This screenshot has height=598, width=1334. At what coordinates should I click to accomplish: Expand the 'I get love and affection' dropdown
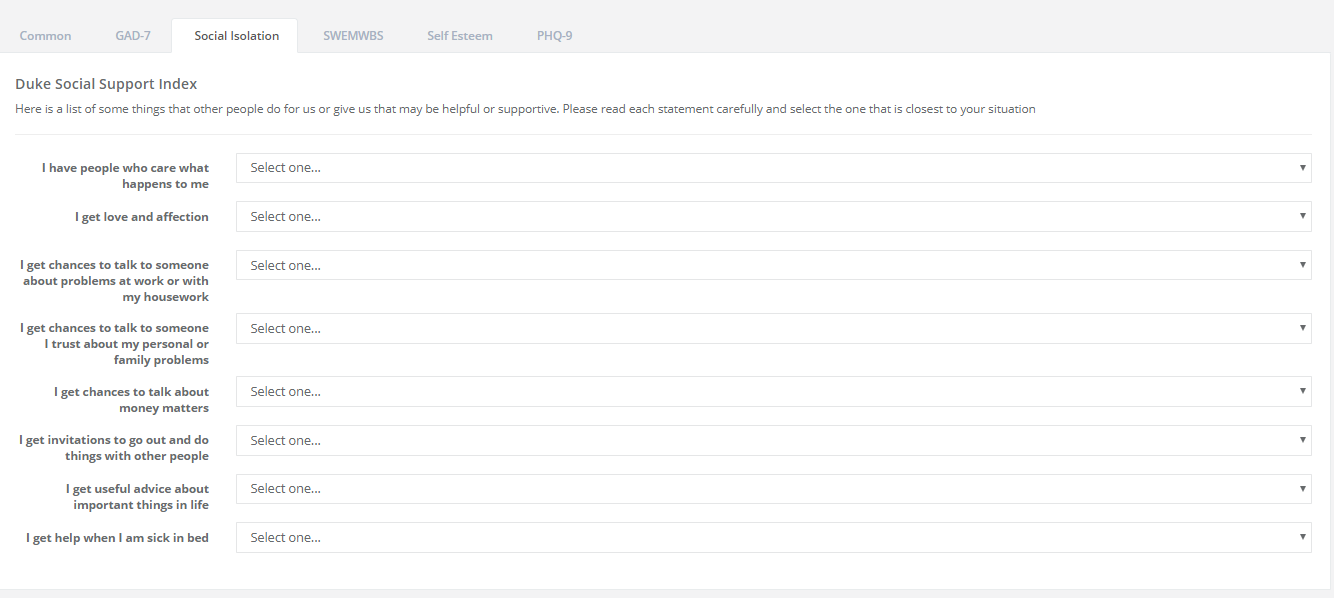[774, 216]
